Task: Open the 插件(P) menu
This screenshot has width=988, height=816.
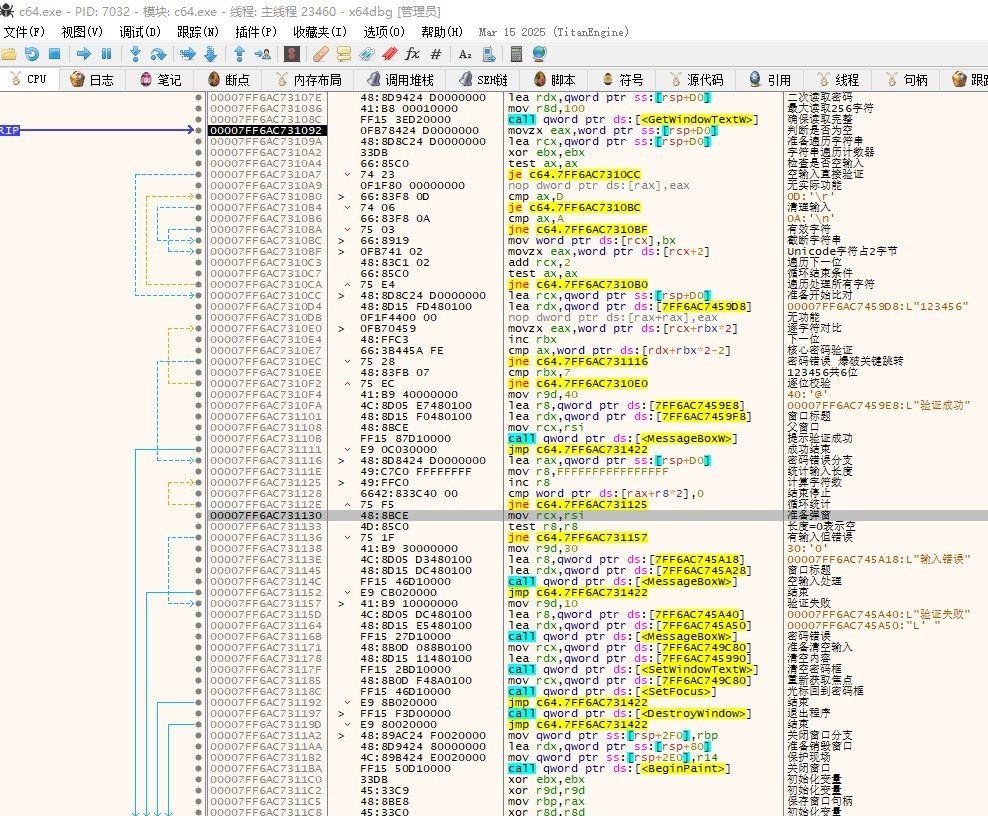Action: 255,32
